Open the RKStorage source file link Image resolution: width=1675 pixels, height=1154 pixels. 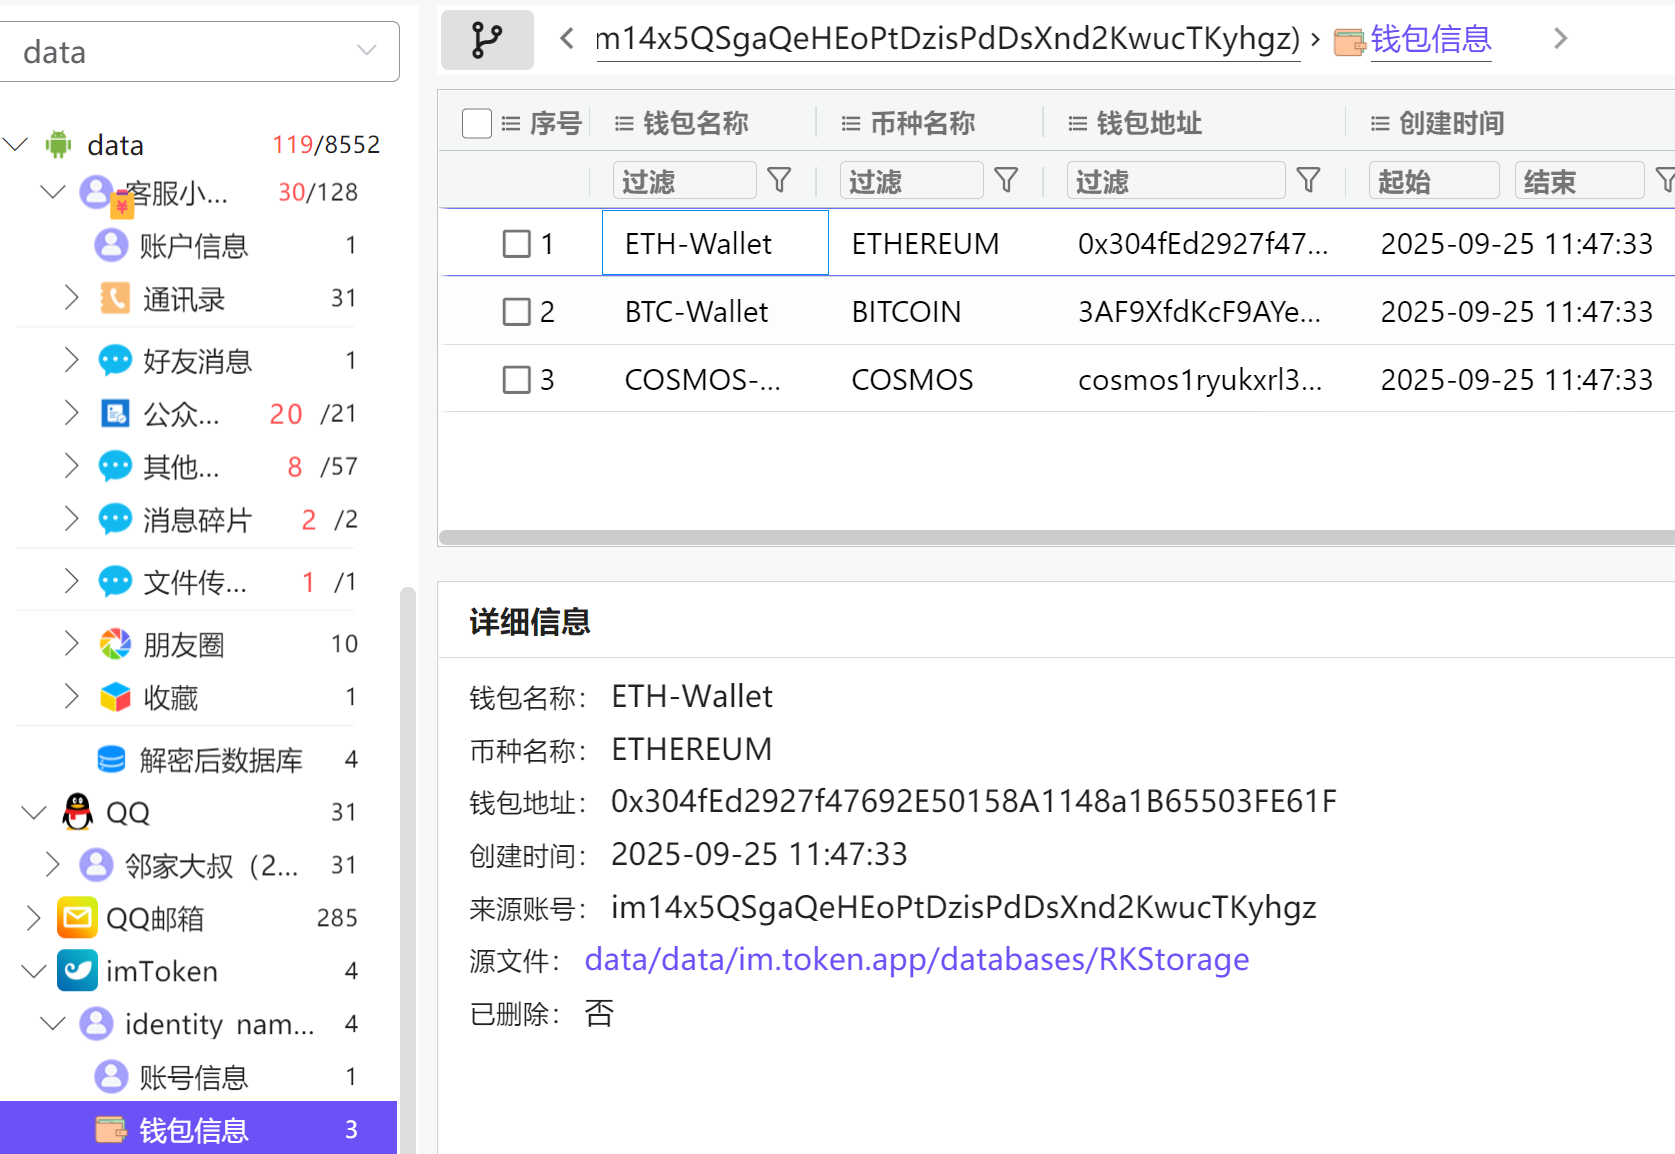916,960
